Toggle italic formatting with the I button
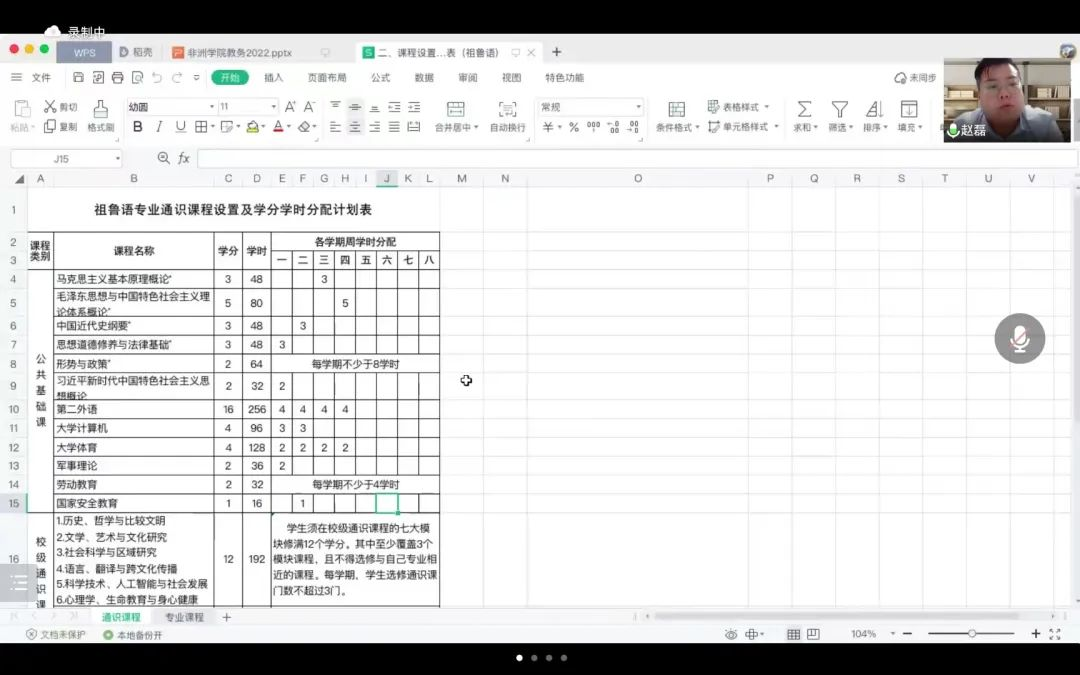1080x675 pixels. point(159,127)
